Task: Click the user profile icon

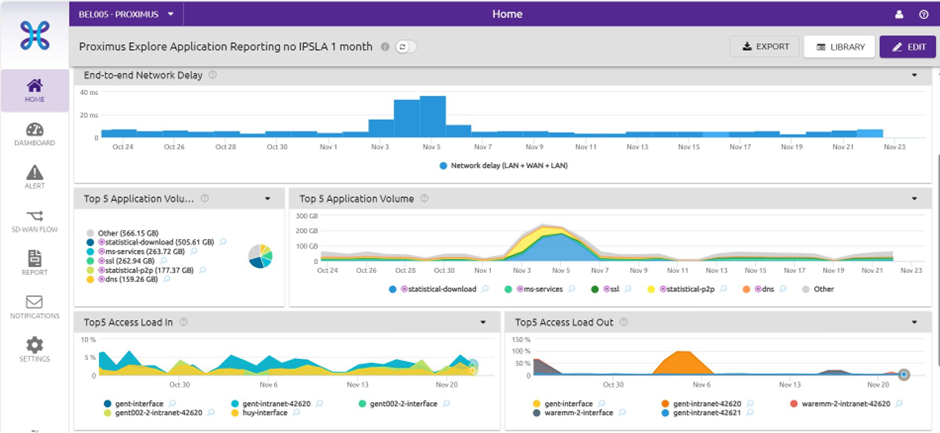Action: coord(898,14)
